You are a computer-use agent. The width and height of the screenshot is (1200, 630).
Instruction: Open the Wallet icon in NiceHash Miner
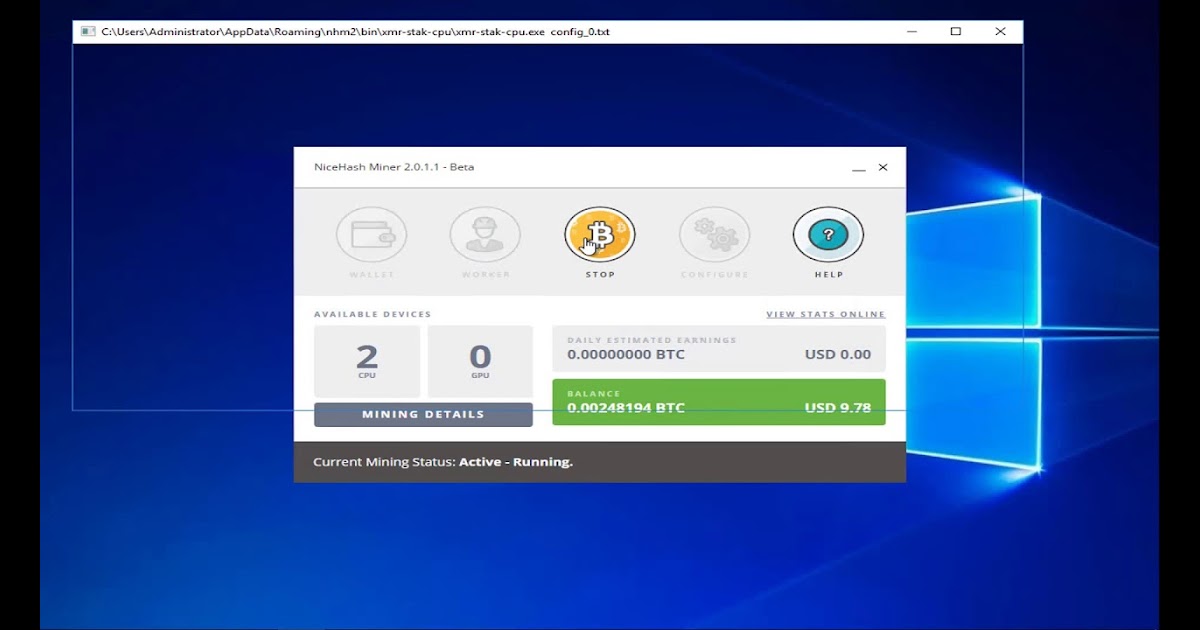point(371,235)
